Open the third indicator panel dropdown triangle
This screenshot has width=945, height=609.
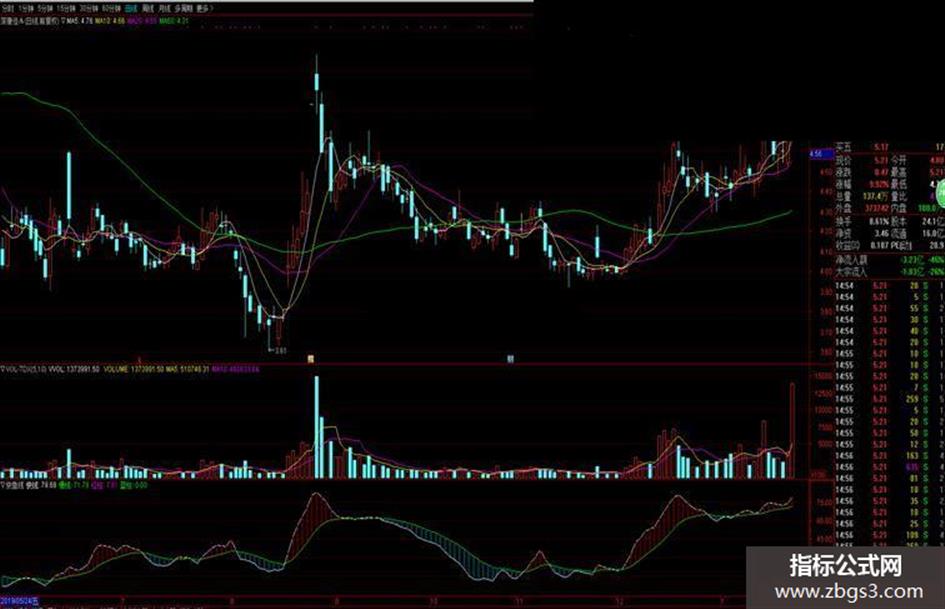[x=2, y=484]
